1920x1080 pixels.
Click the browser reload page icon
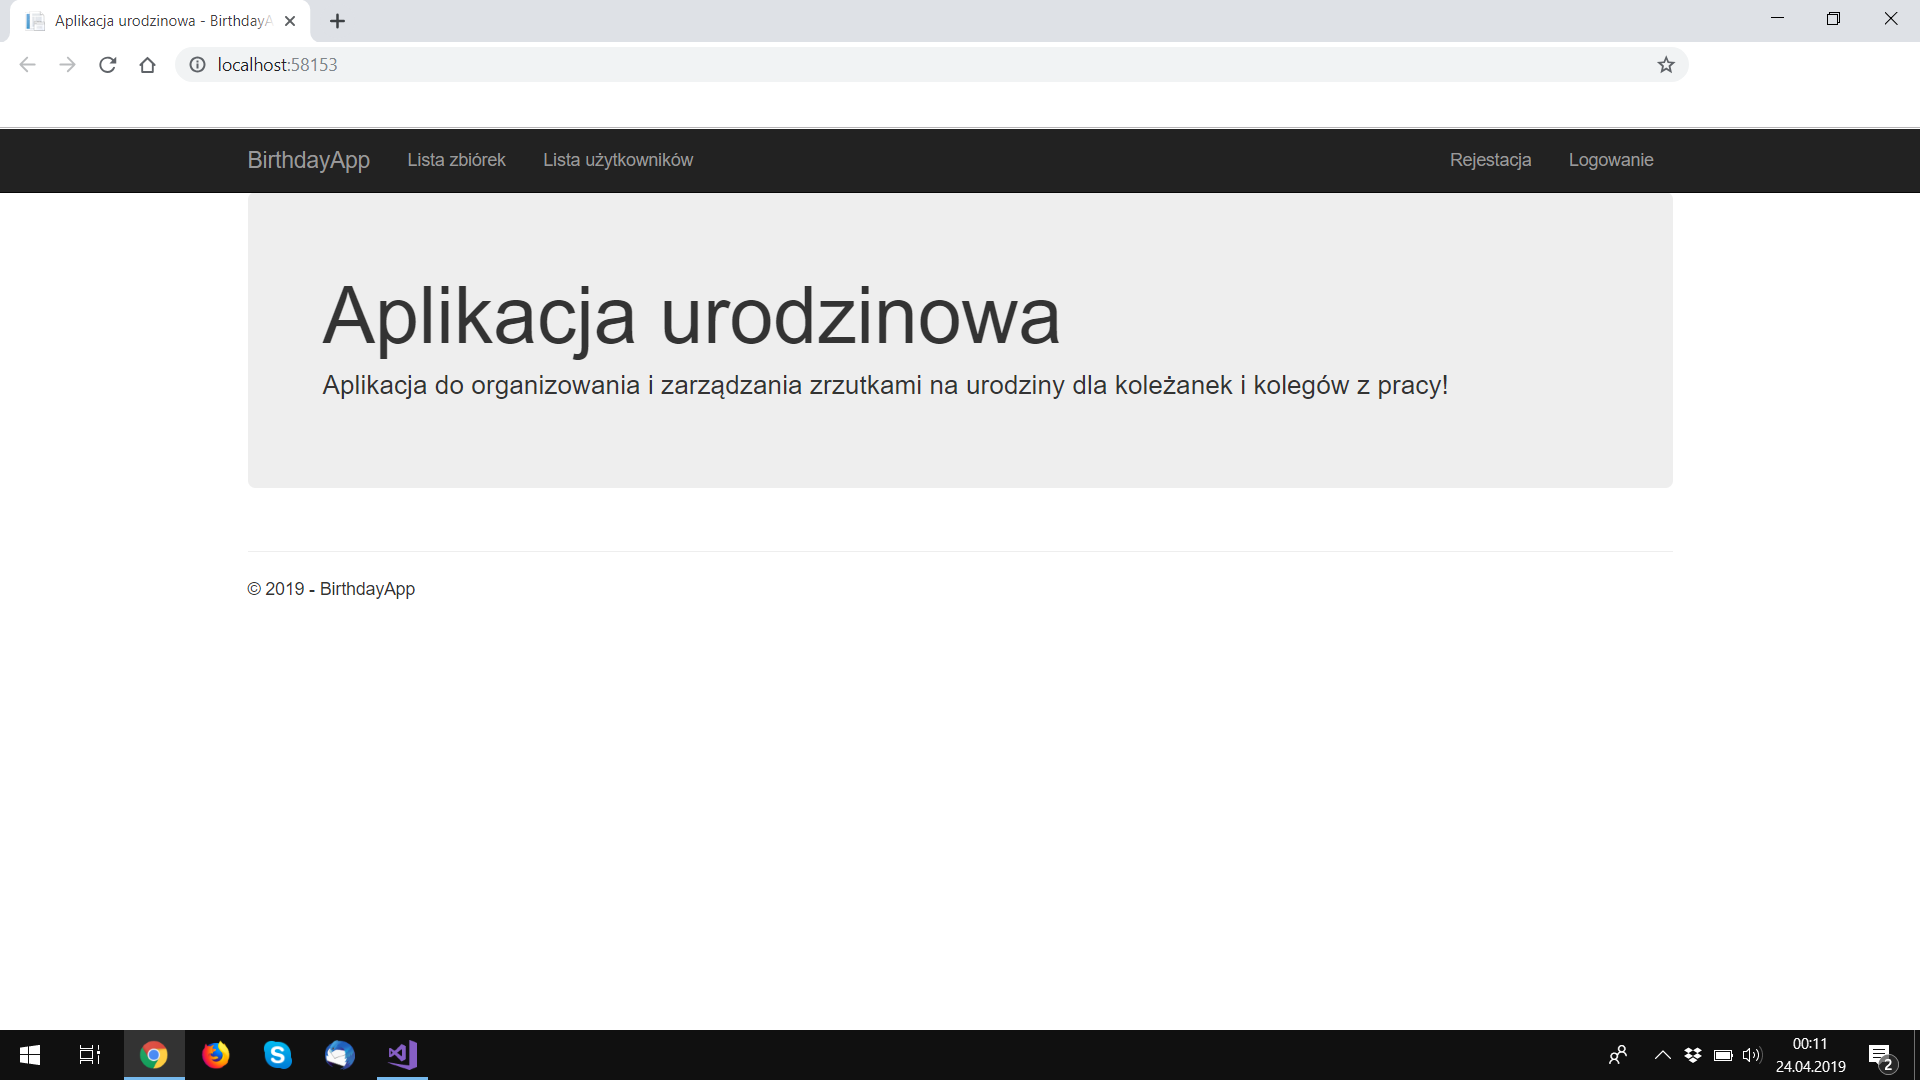point(108,65)
